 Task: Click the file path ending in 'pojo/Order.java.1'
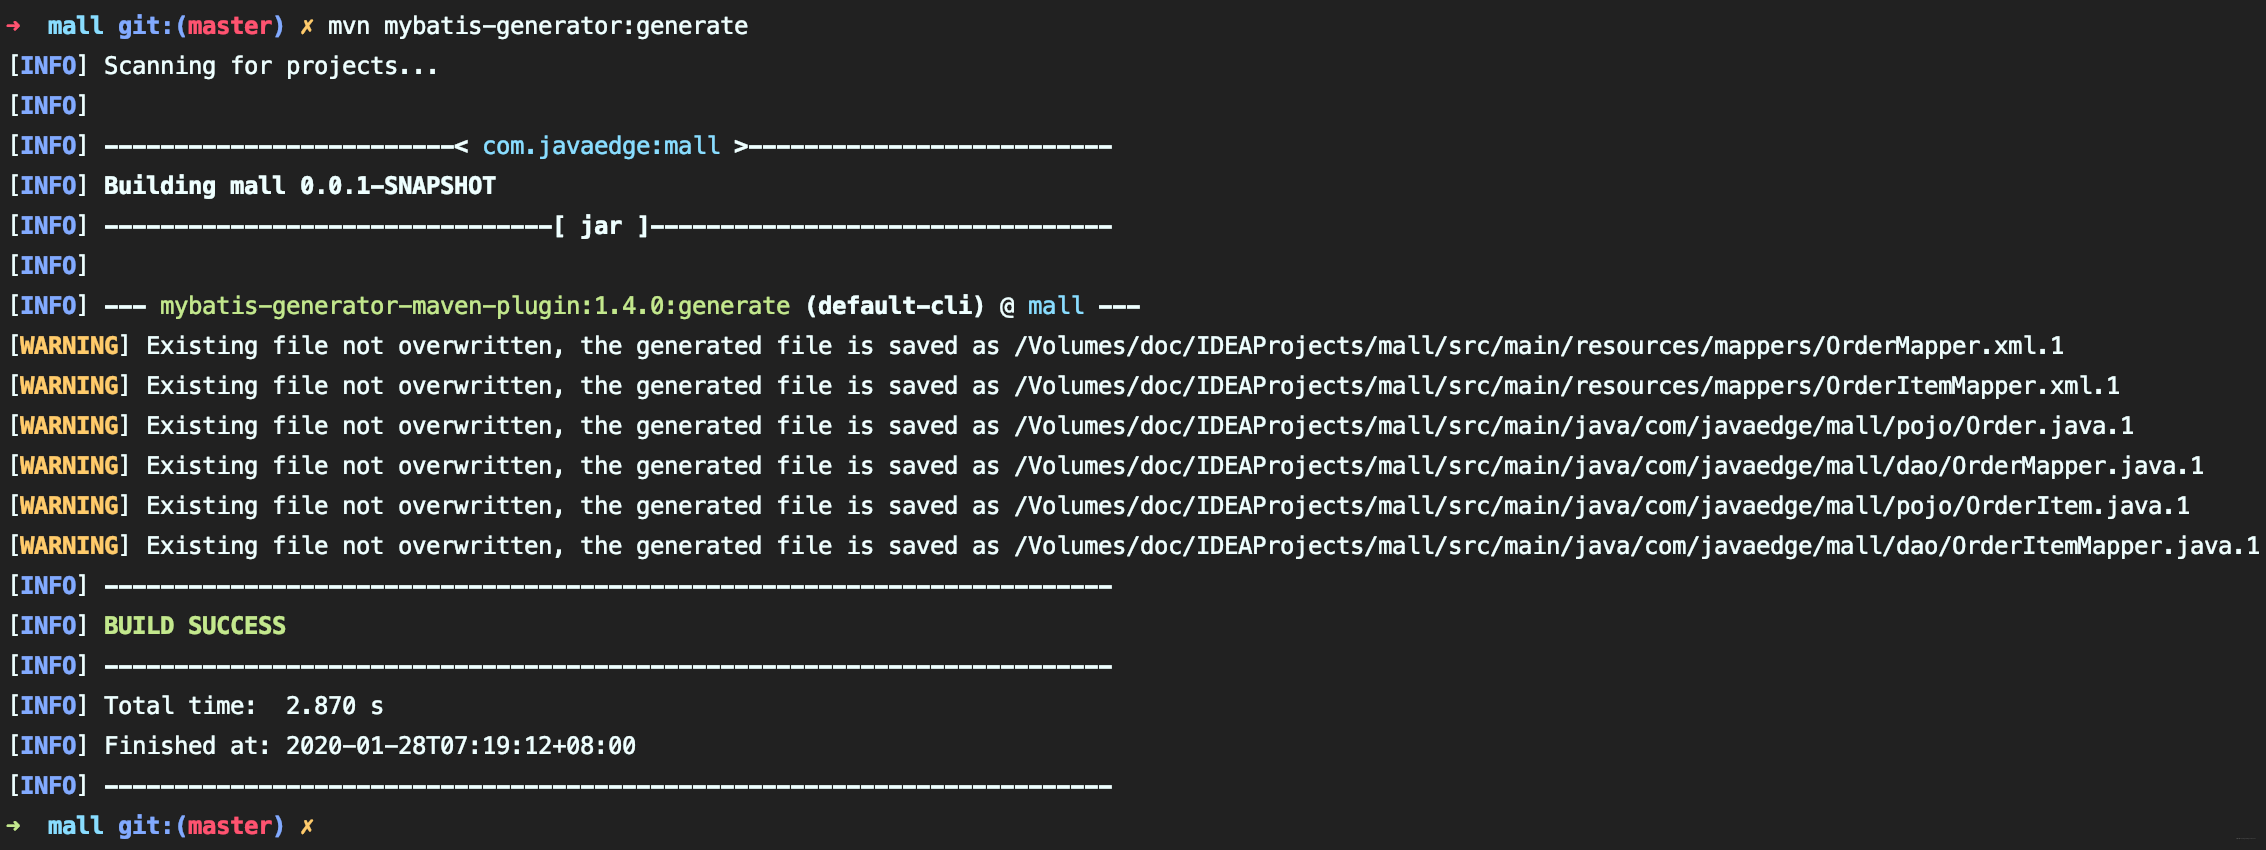tap(1574, 426)
